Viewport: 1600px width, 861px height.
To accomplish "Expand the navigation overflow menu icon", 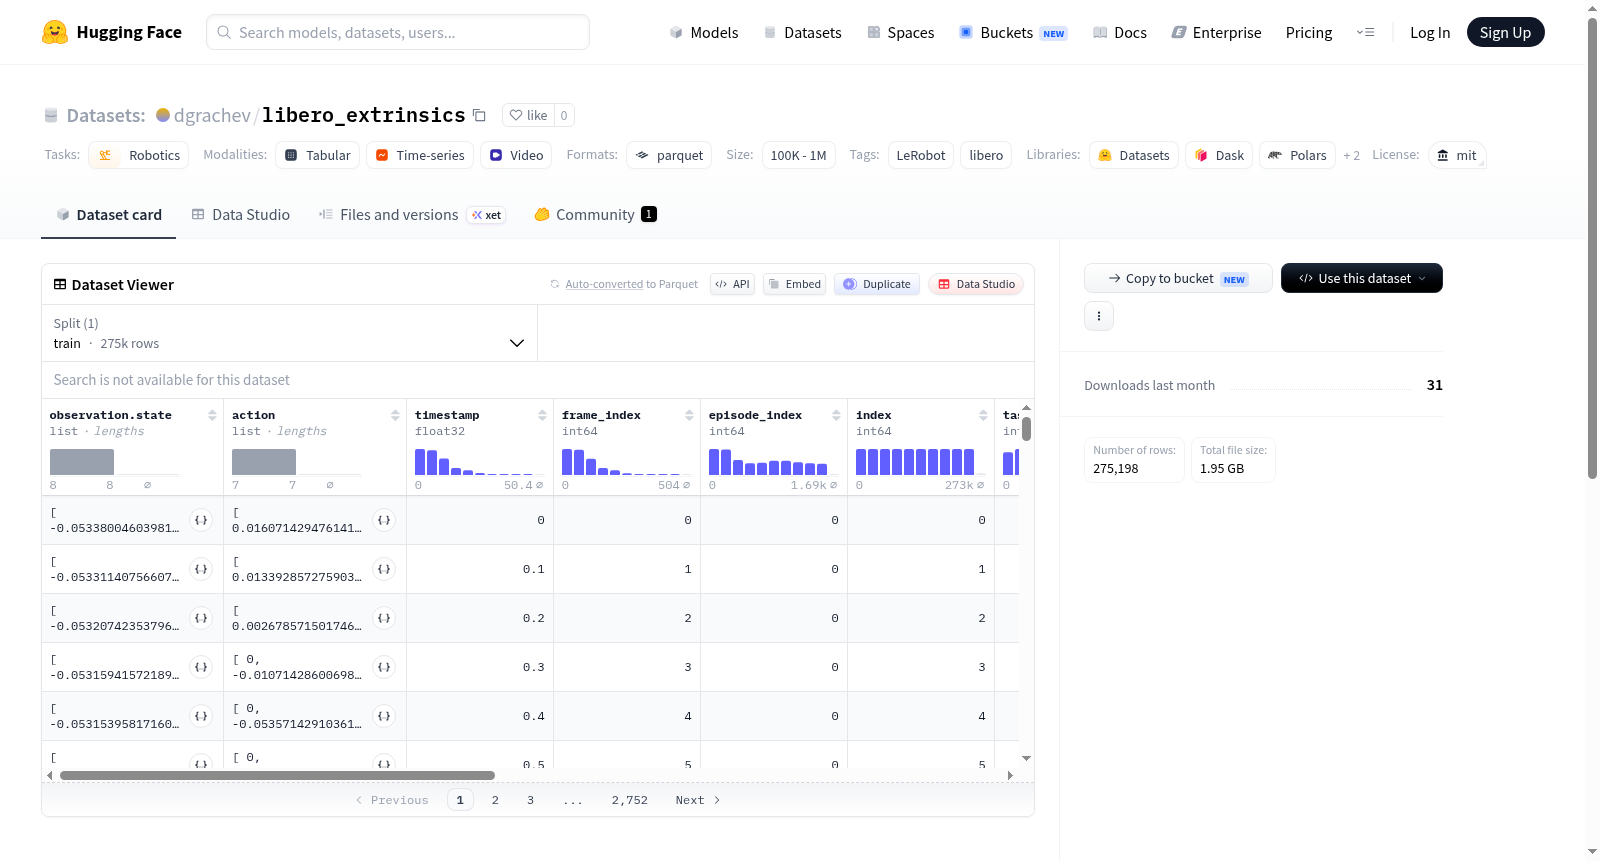I will point(1365,32).
